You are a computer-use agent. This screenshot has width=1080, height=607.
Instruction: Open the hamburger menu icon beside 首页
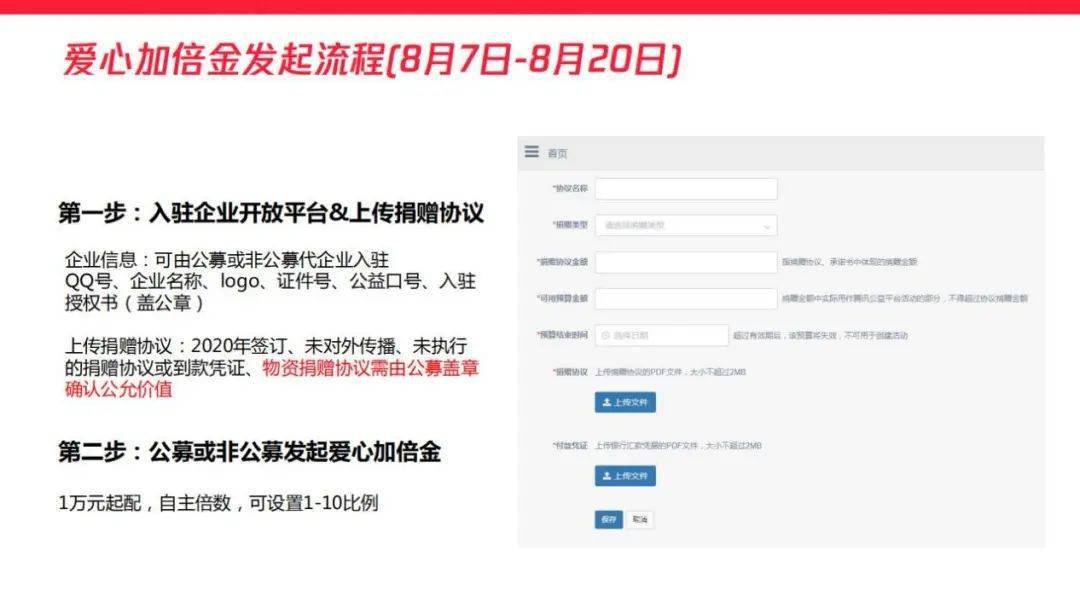(x=531, y=152)
